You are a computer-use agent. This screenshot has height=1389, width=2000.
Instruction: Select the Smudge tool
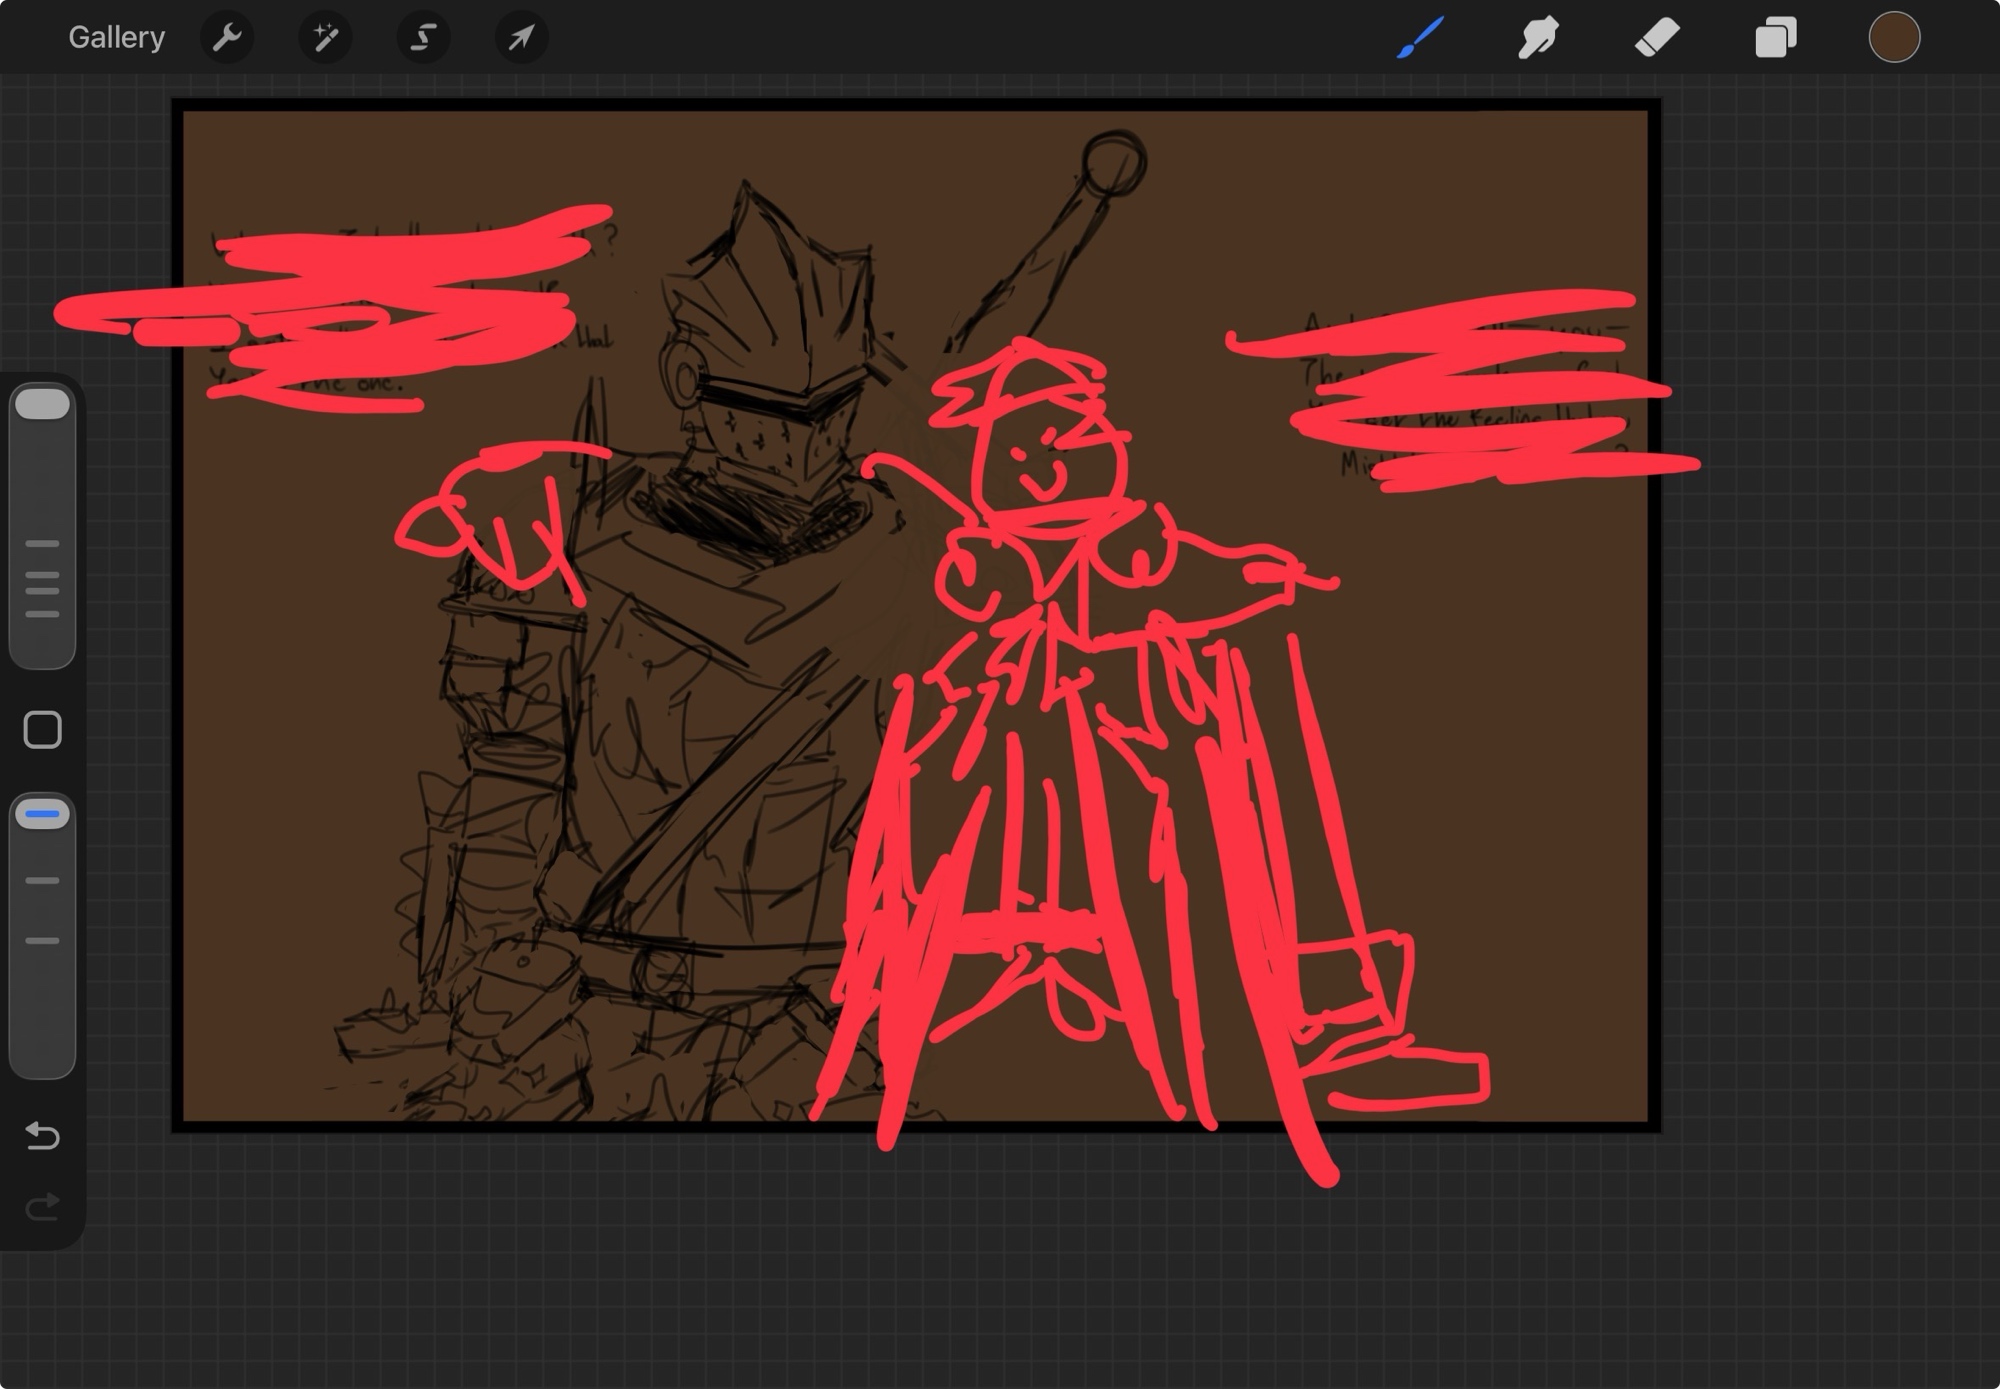[x=1538, y=38]
